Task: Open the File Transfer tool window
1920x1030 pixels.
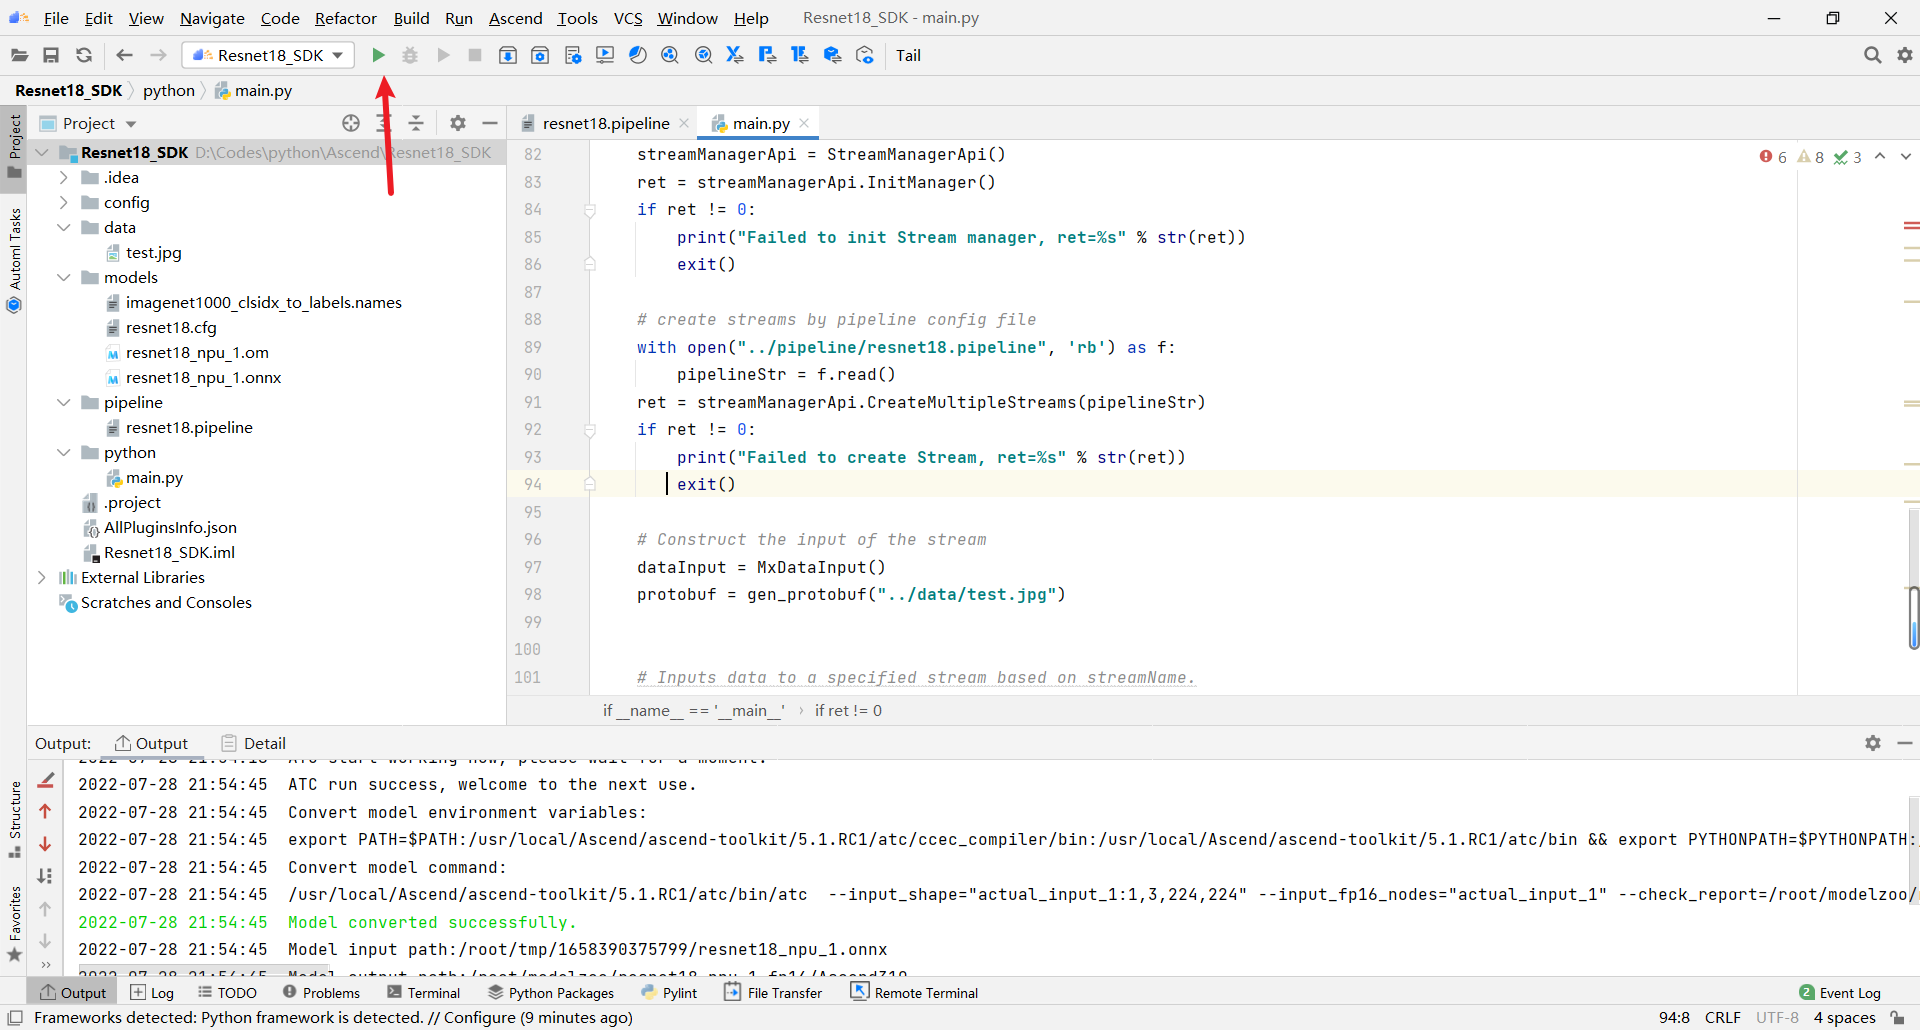Action: (x=773, y=993)
